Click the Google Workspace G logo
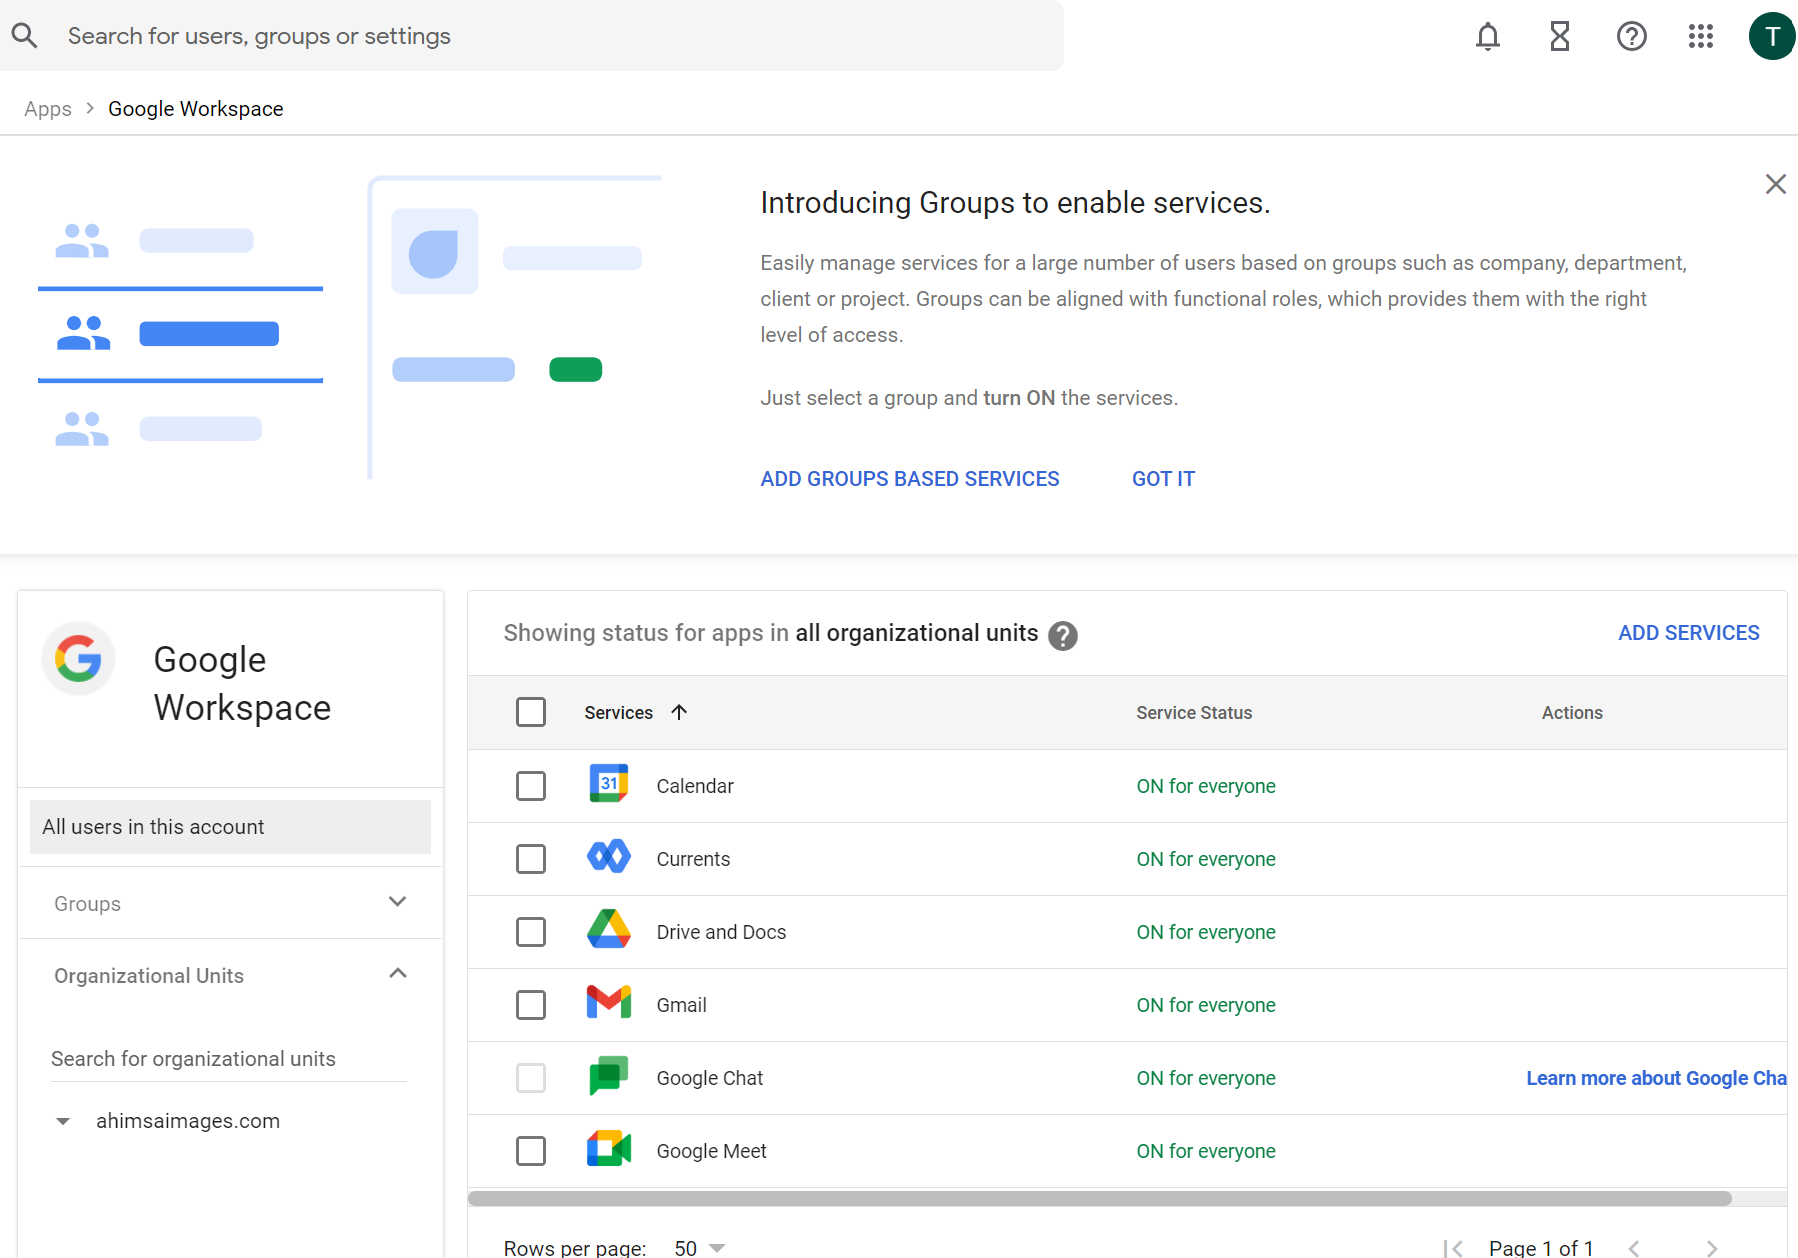Image resolution: width=1798 pixels, height=1258 pixels. click(x=79, y=659)
